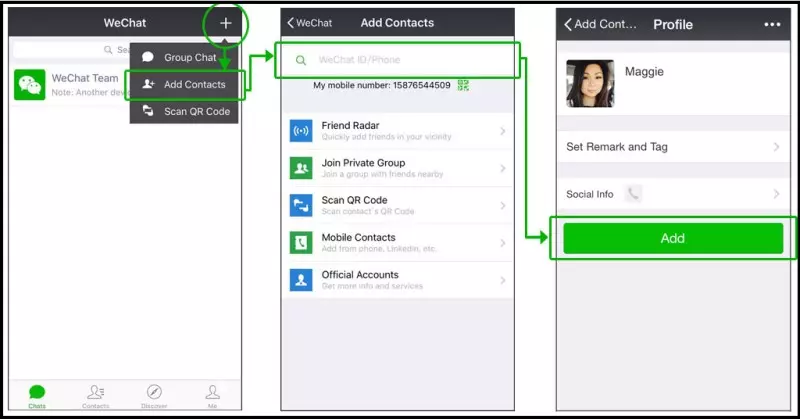Open the WeChat Team chat avatar

tap(30, 85)
